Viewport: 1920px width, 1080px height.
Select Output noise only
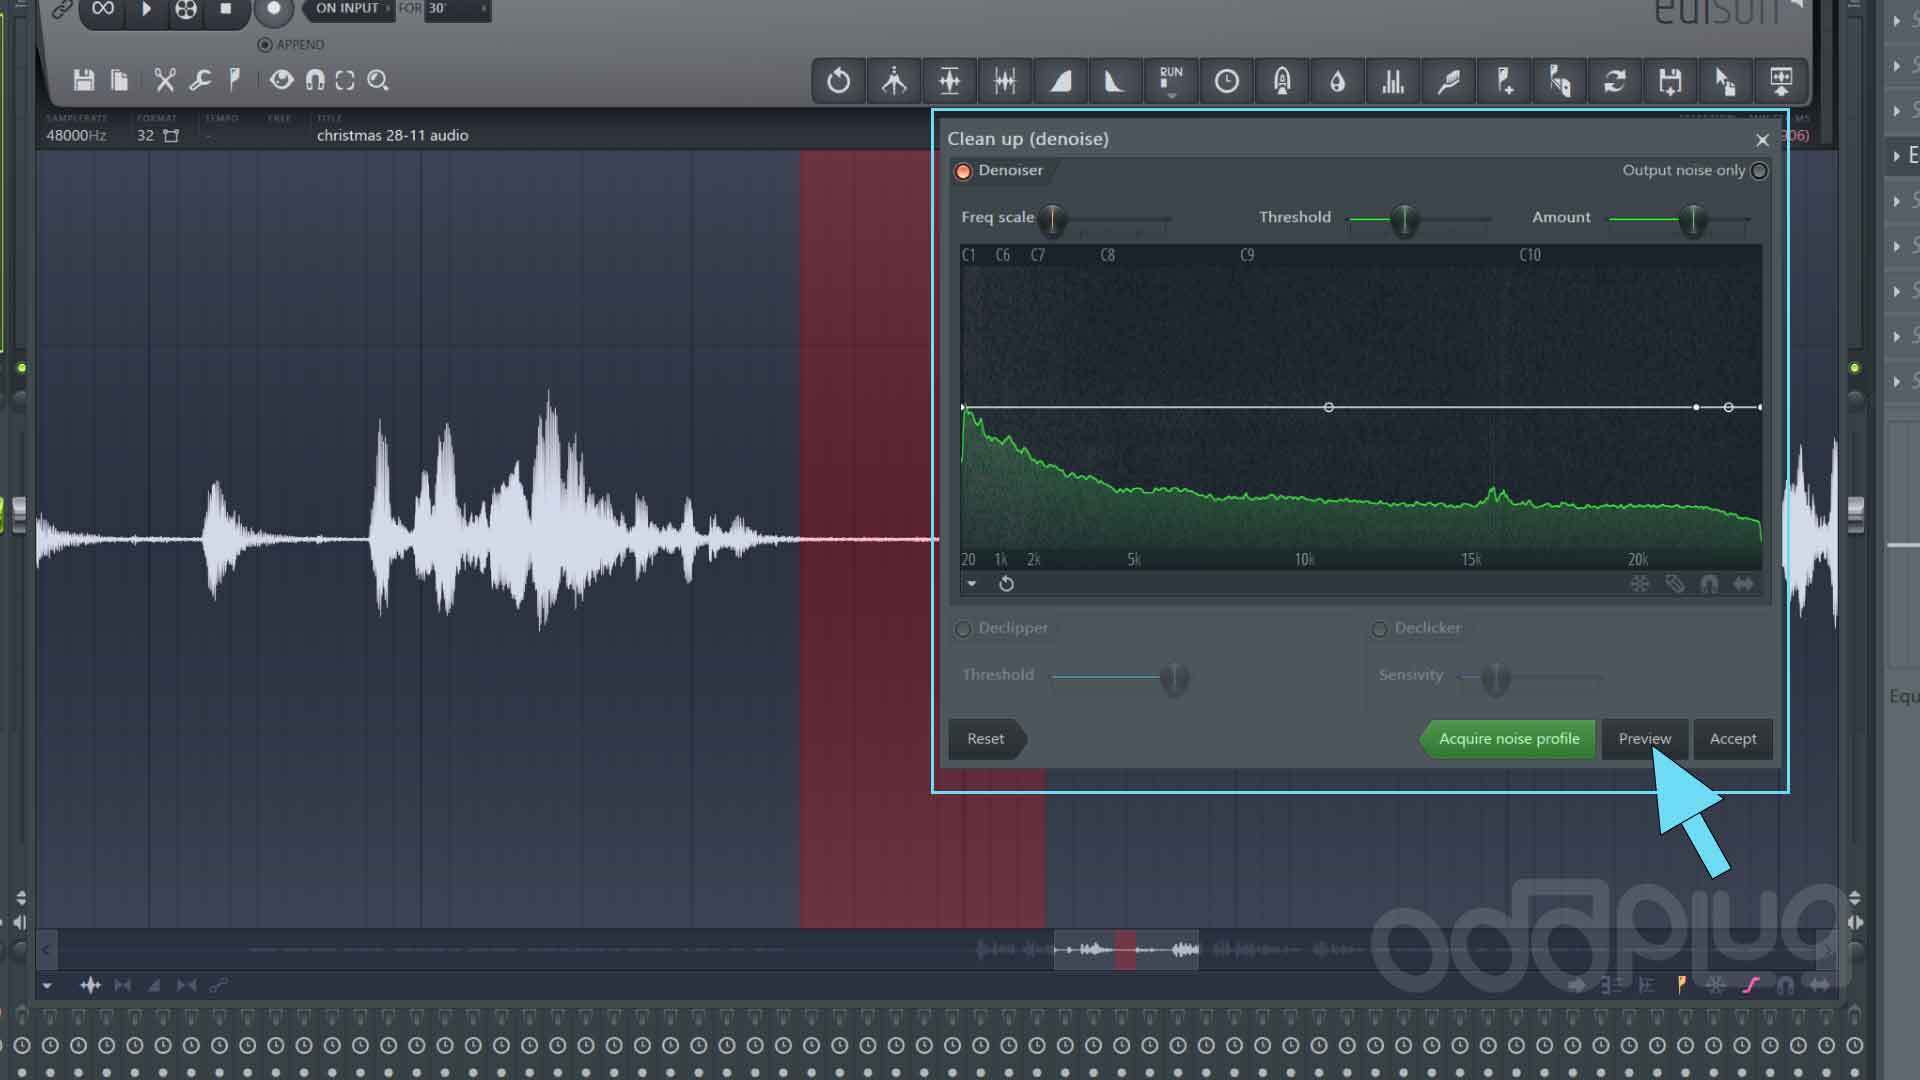coord(1759,171)
